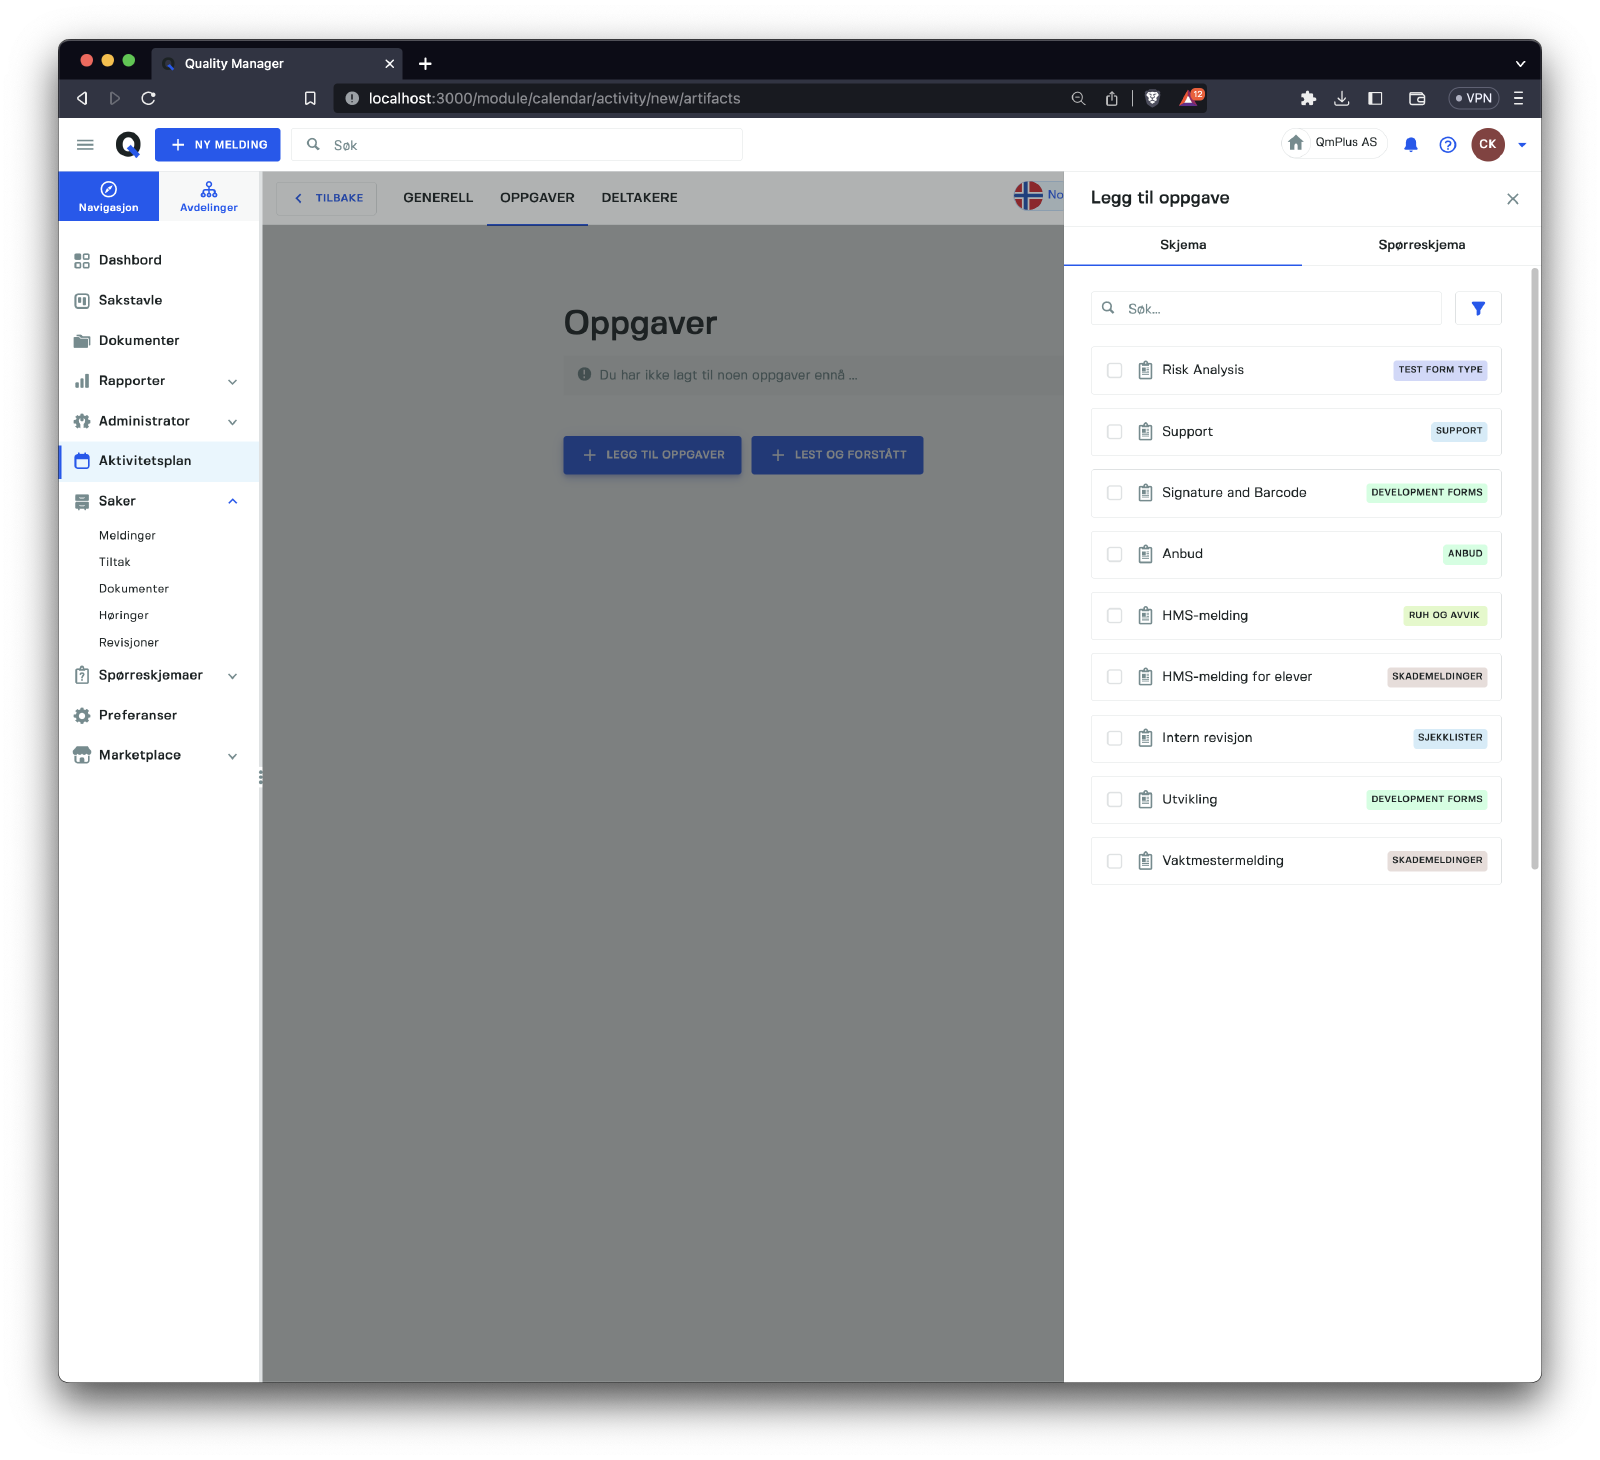Click the side panel vertical scrollbar
The width and height of the screenshot is (1600, 1460).
[x=1535, y=570]
